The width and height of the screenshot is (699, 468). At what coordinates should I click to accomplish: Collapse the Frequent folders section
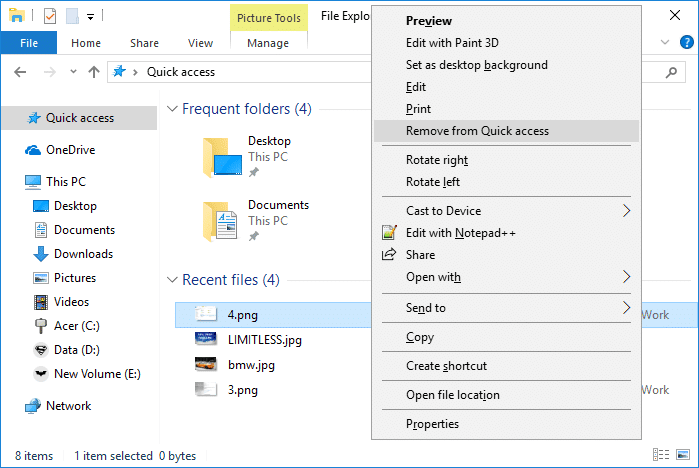coord(172,108)
